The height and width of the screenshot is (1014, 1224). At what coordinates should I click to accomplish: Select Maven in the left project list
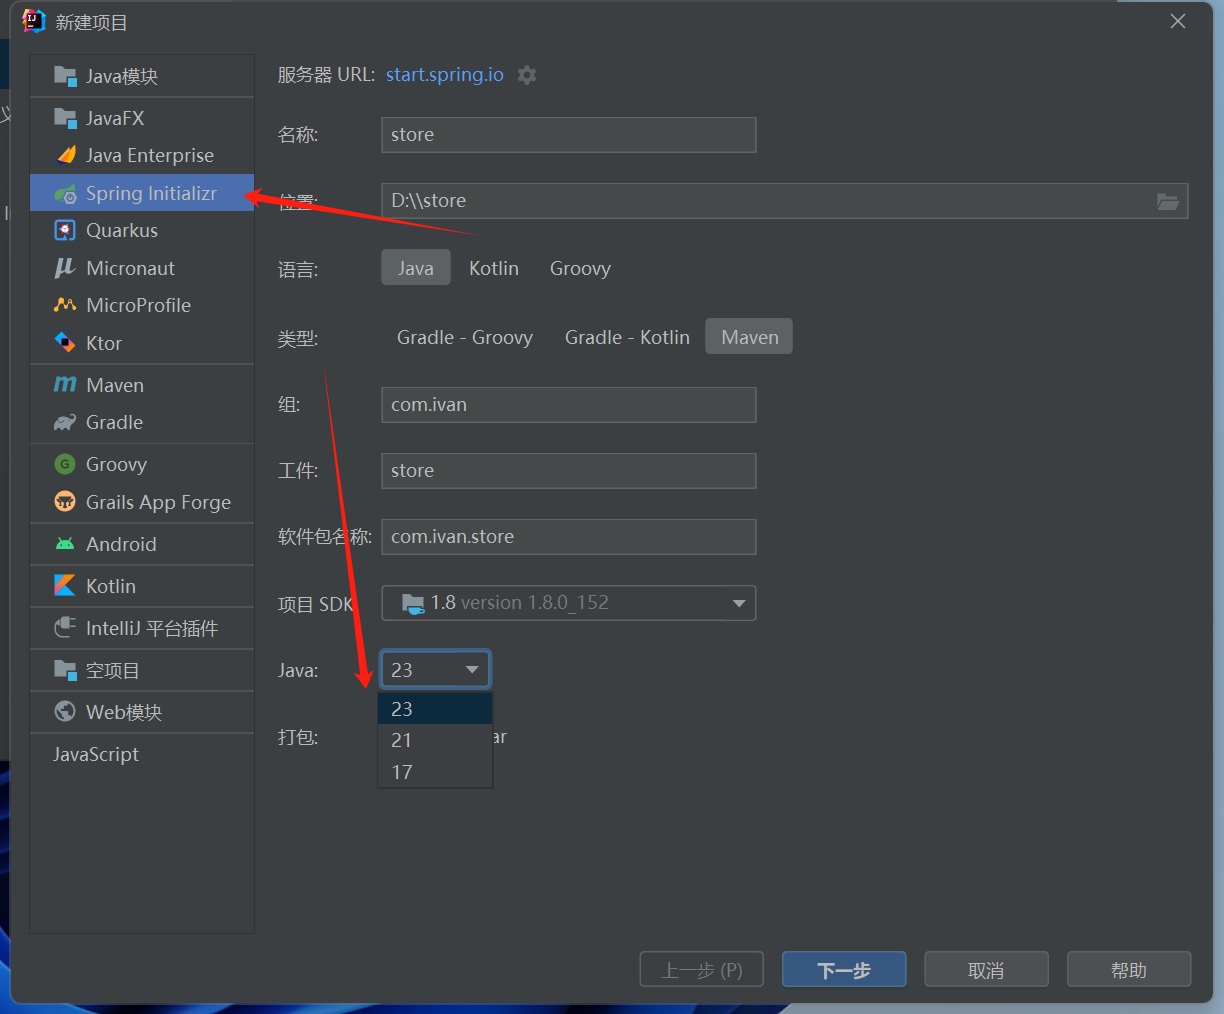[115, 385]
